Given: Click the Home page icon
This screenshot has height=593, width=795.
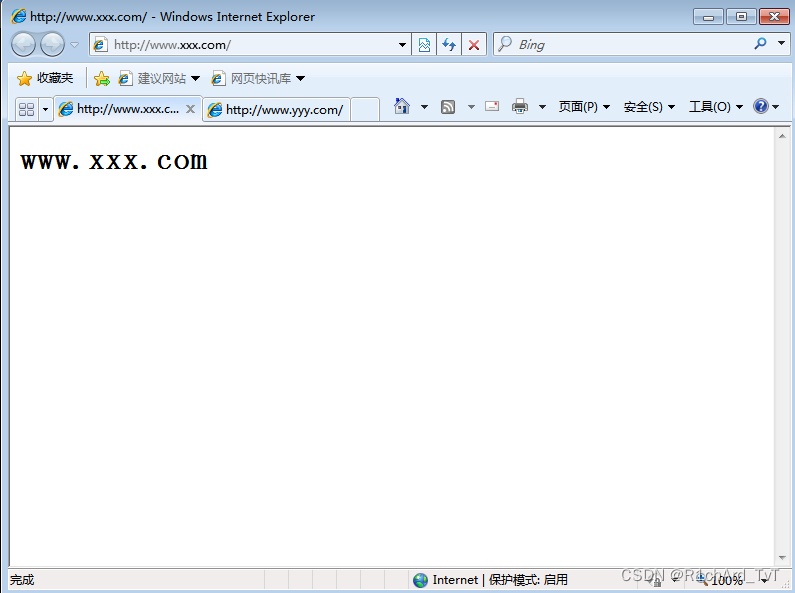Looking at the screenshot, I should (402, 106).
